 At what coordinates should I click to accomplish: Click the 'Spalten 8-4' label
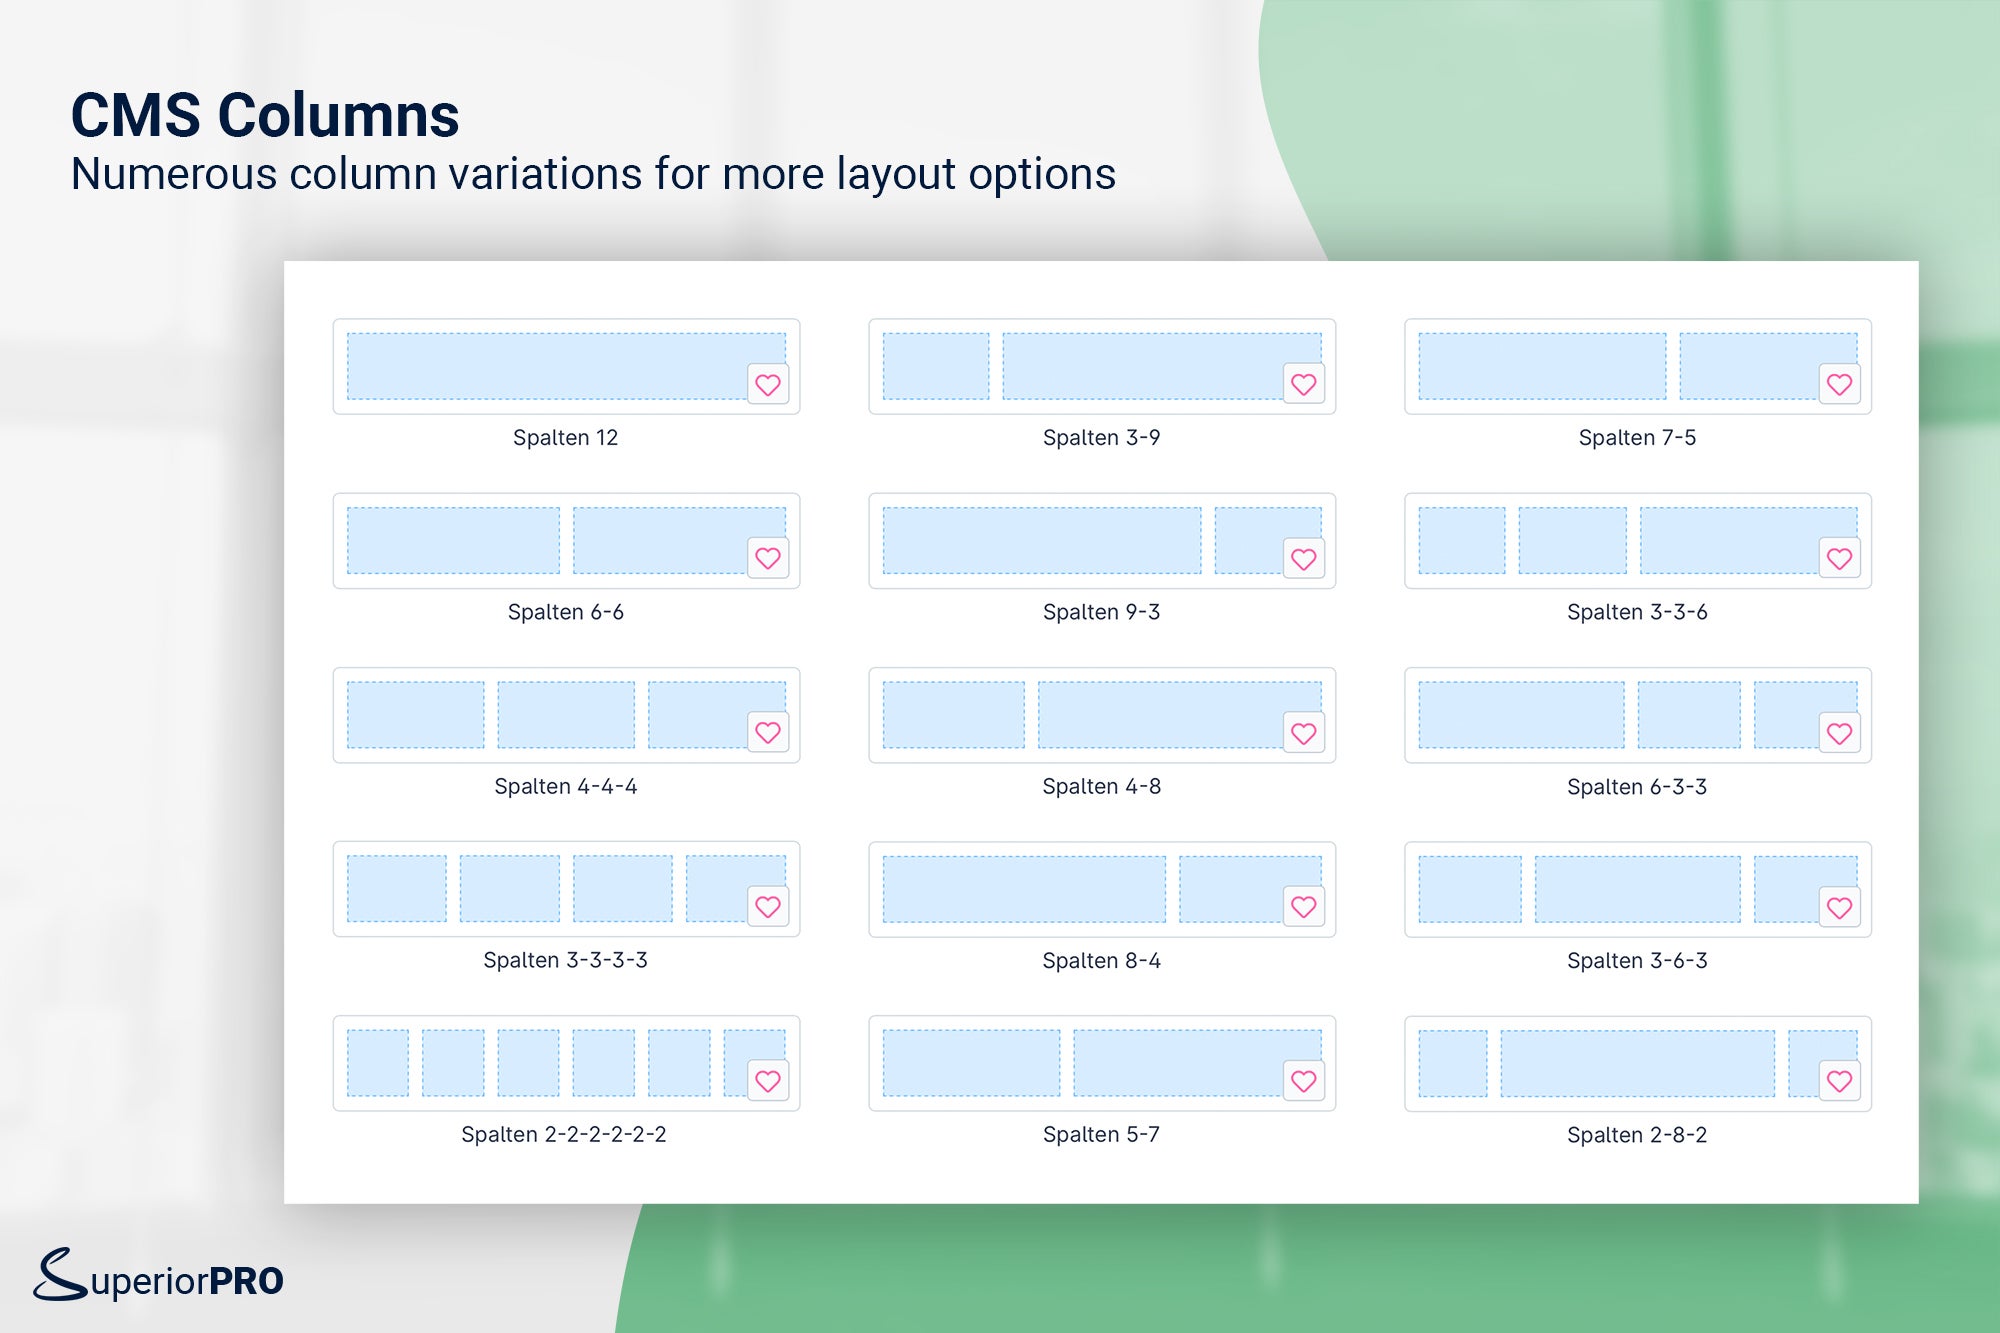(x=1102, y=960)
